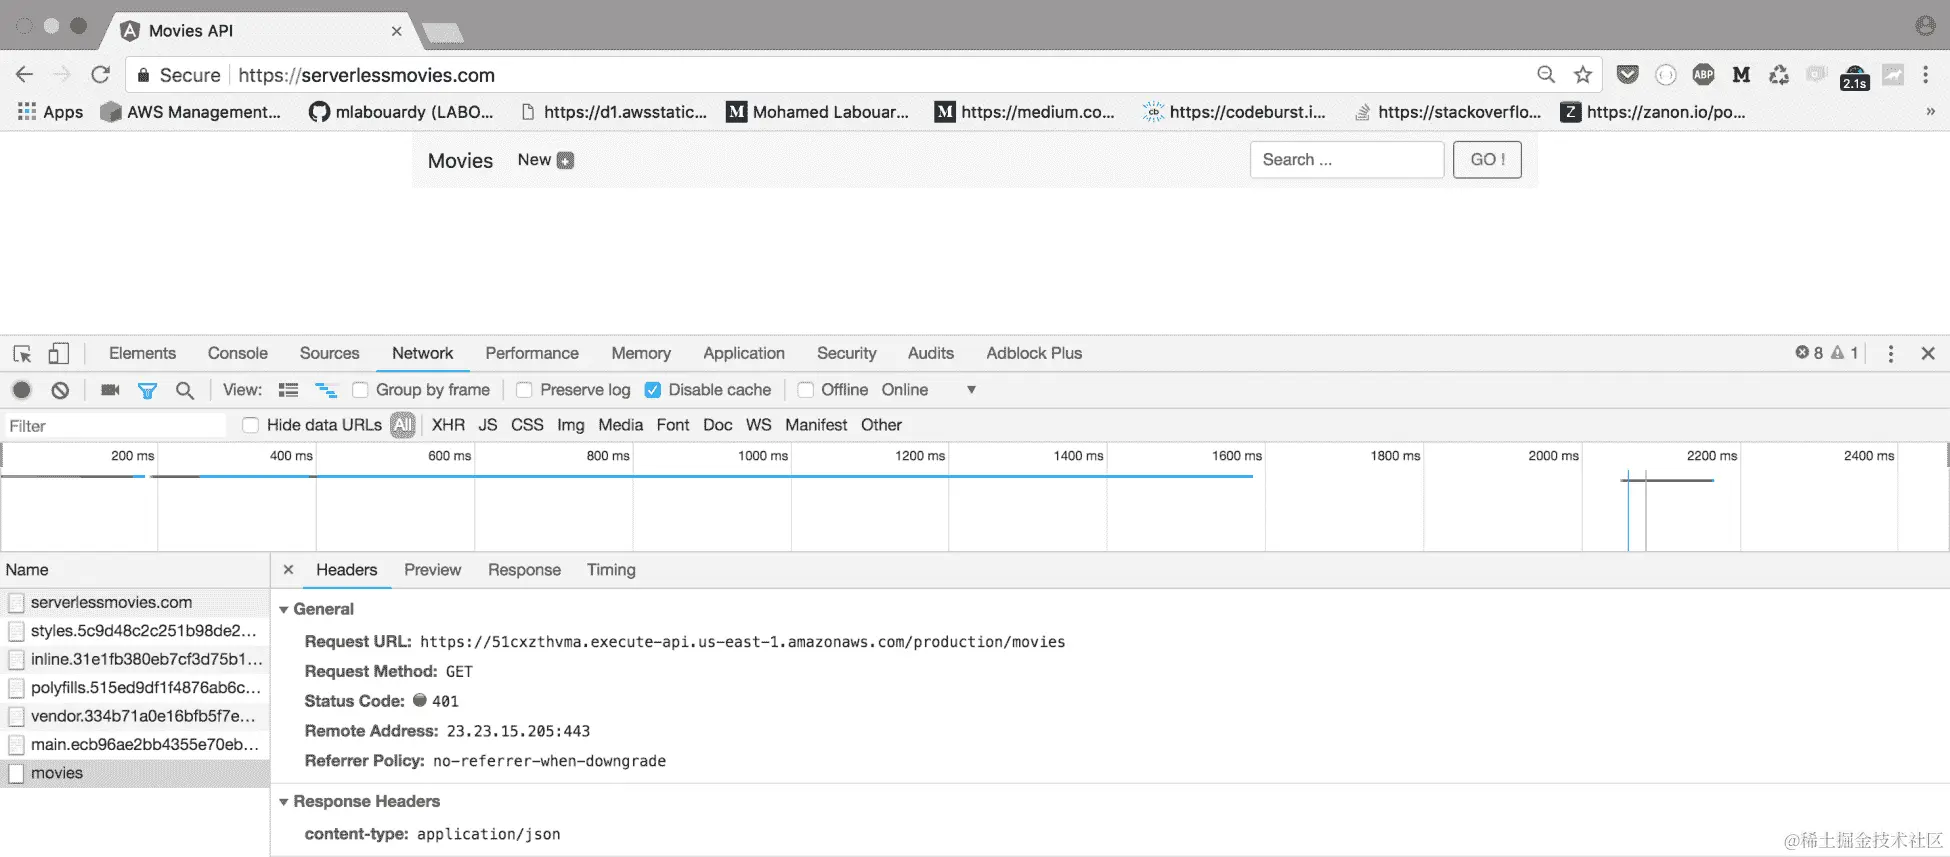Toggle the device toolbar icon
This screenshot has width=1950, height=857.
tap(59, 353)
